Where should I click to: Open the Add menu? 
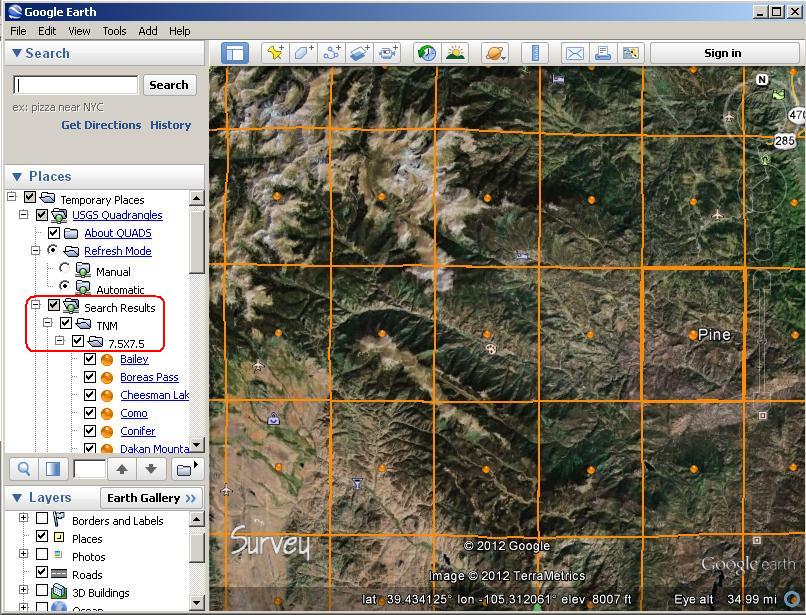point(147,30)
